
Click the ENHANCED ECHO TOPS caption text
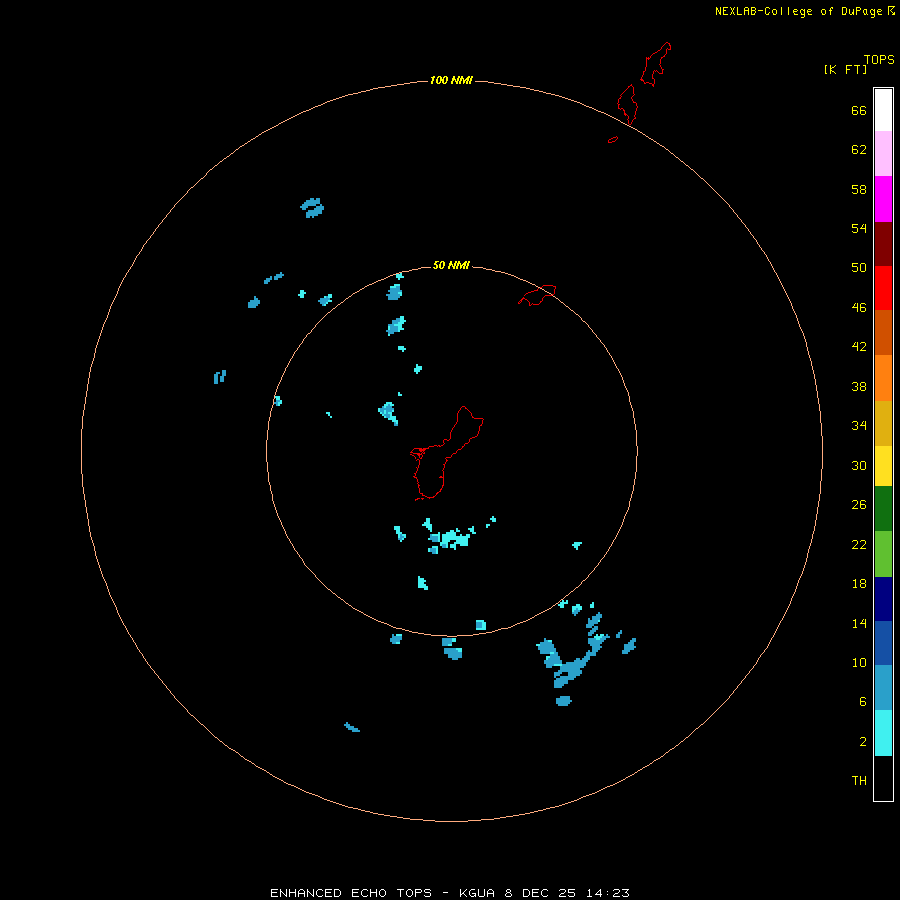coord(351,893)
